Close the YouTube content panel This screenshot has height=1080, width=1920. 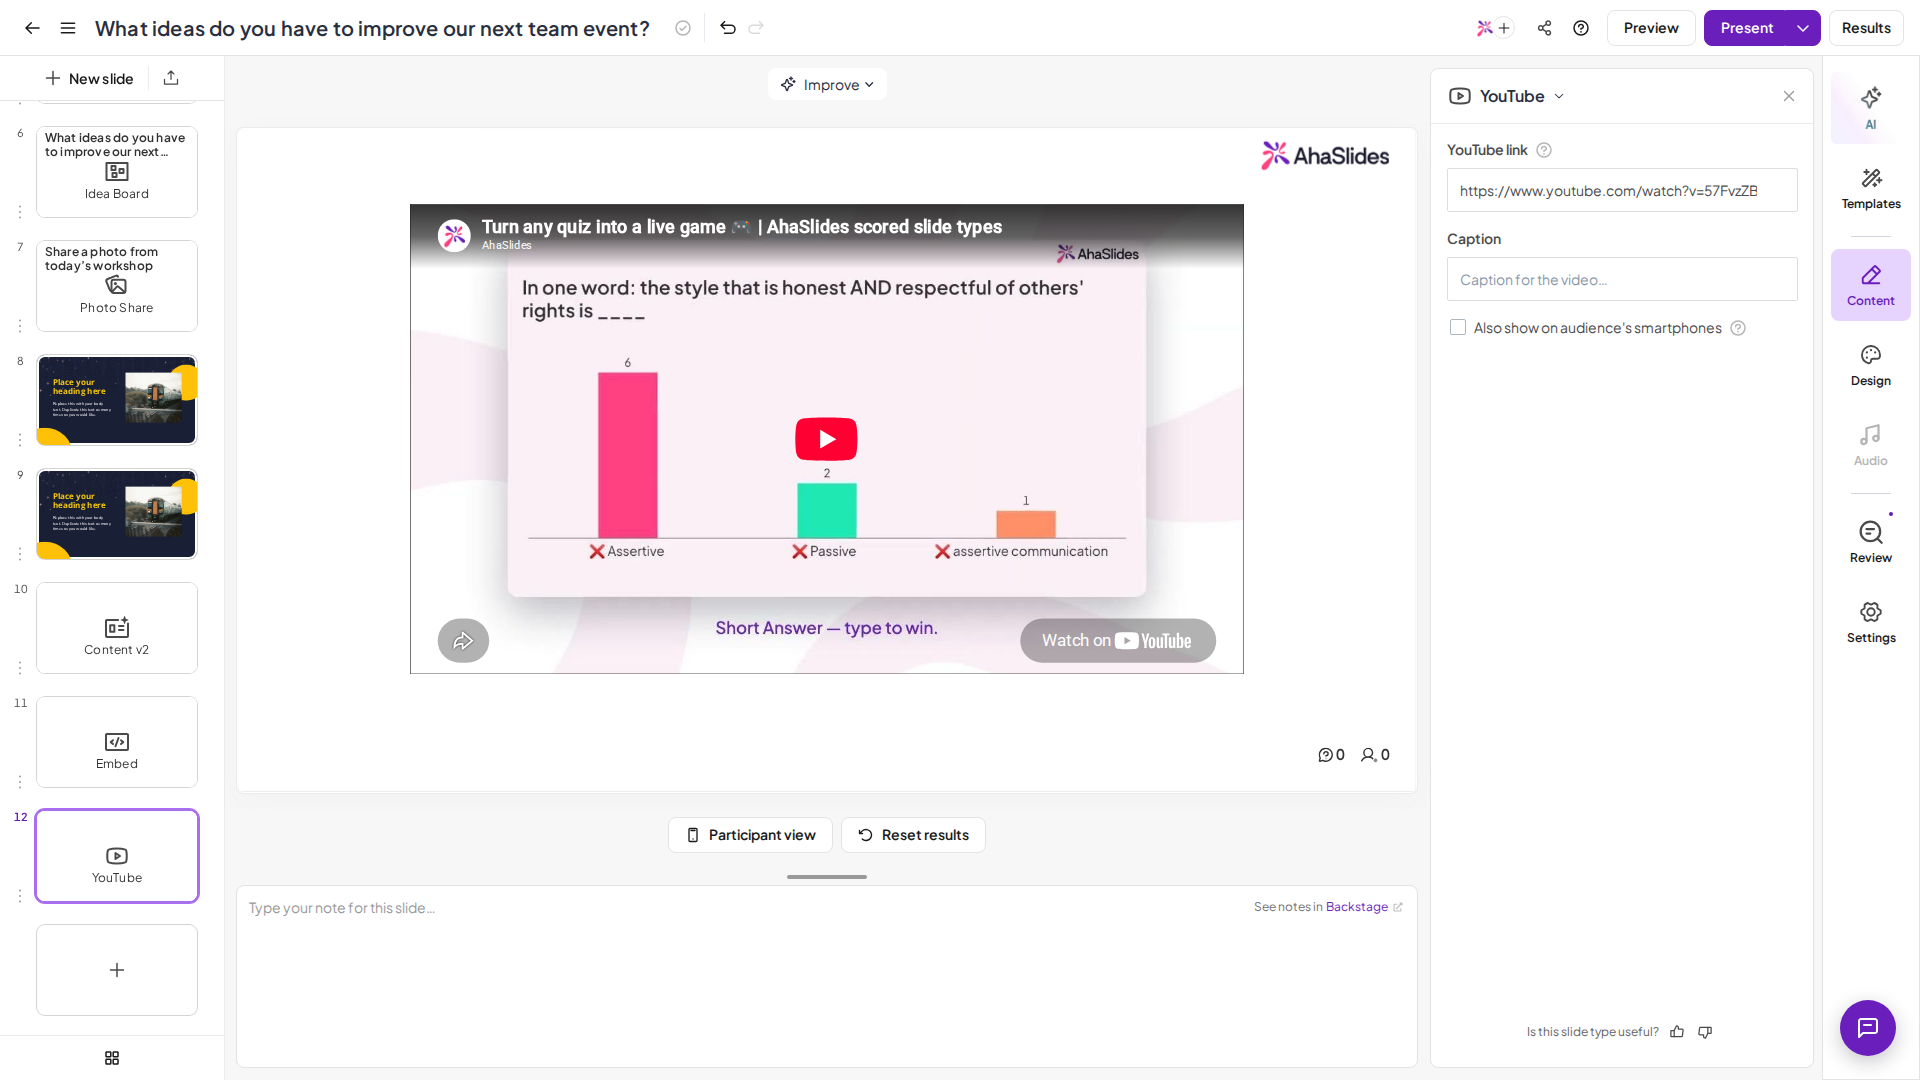(1789, 96)
